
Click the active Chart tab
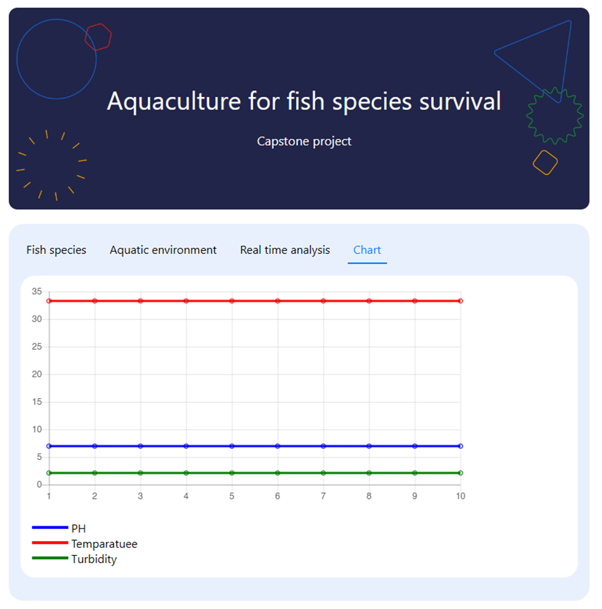(x=367, y=250)
